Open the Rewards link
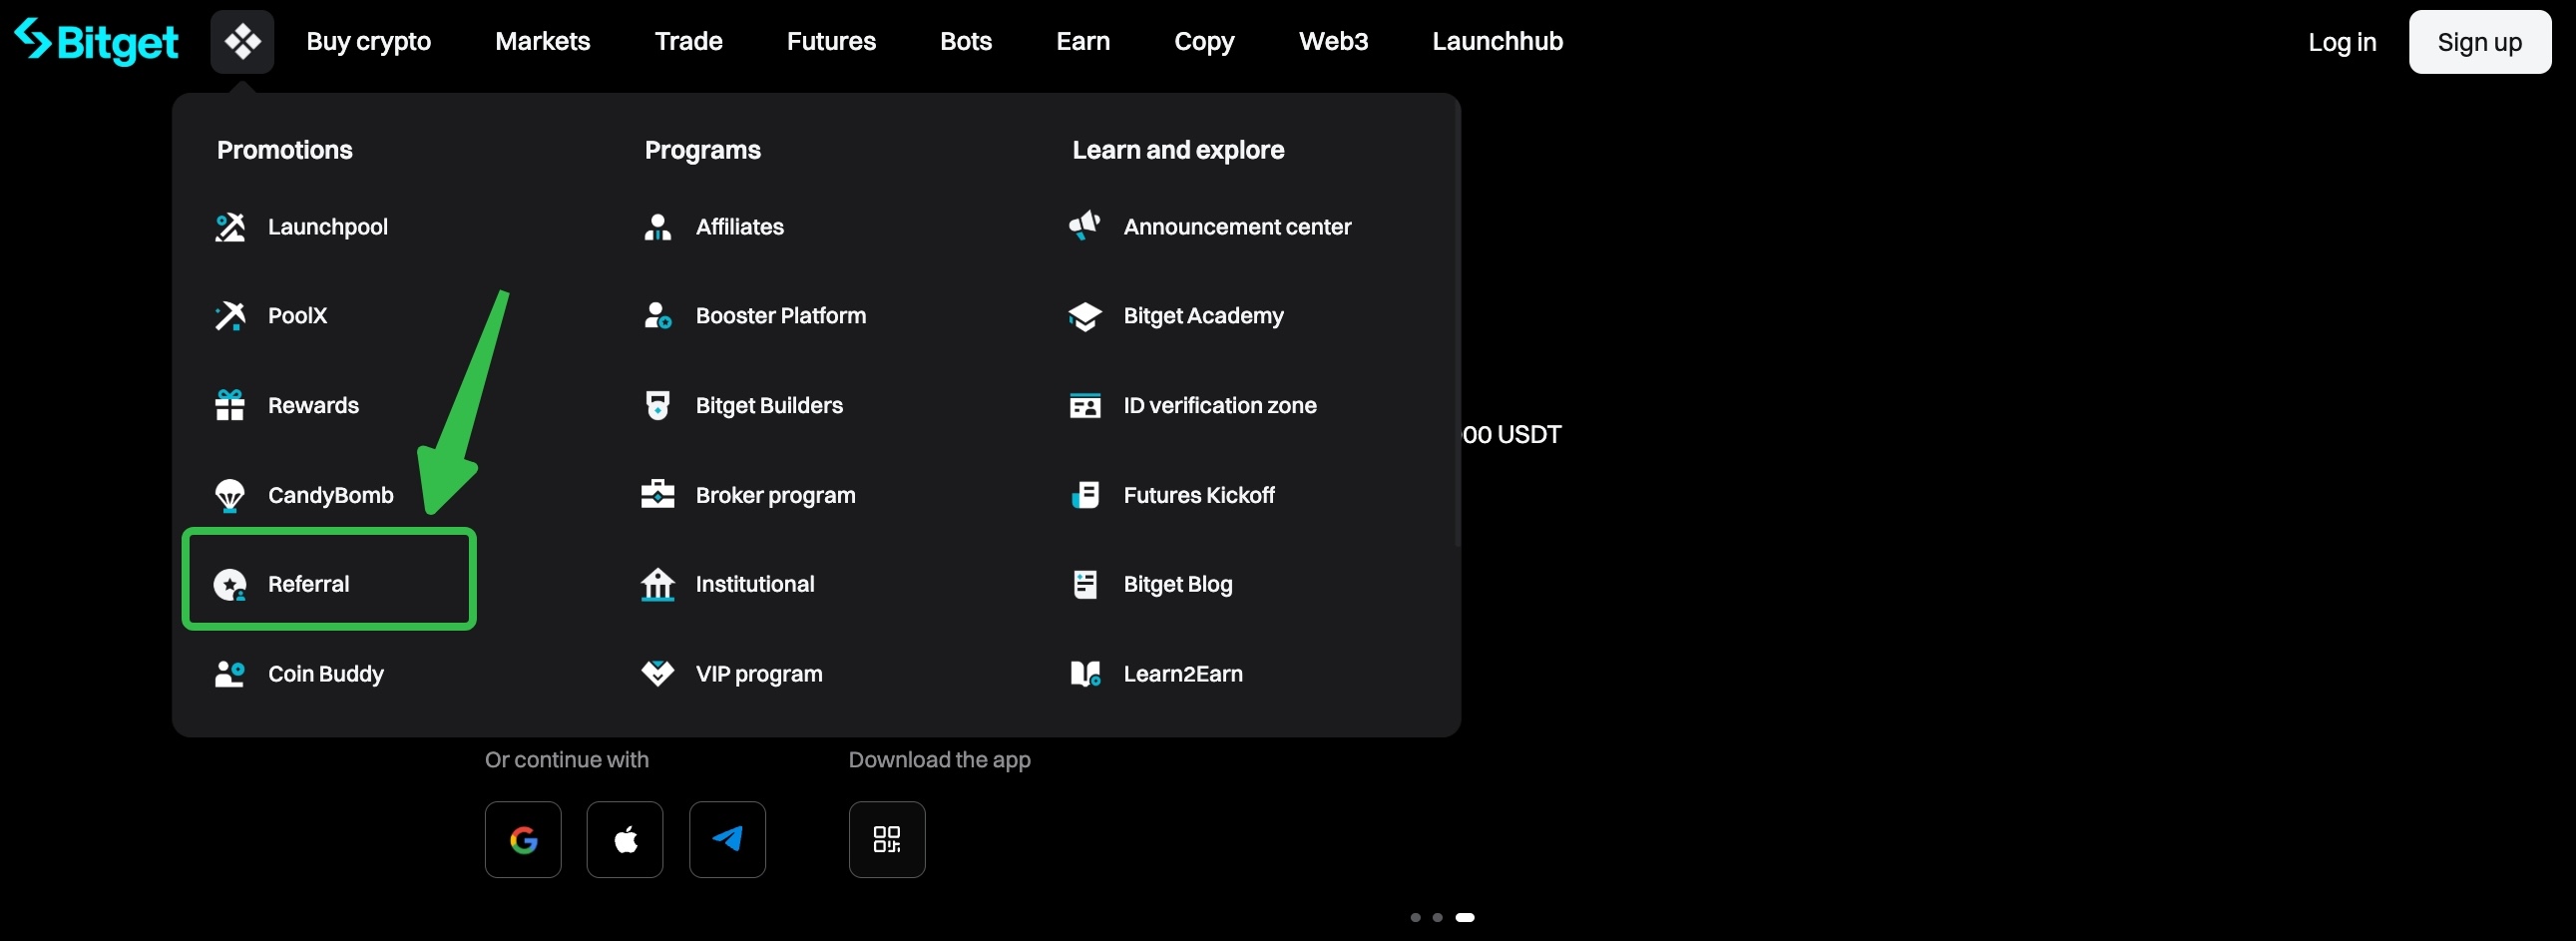The width and height of the screenshot is (2576, 941). coord(314,405)
